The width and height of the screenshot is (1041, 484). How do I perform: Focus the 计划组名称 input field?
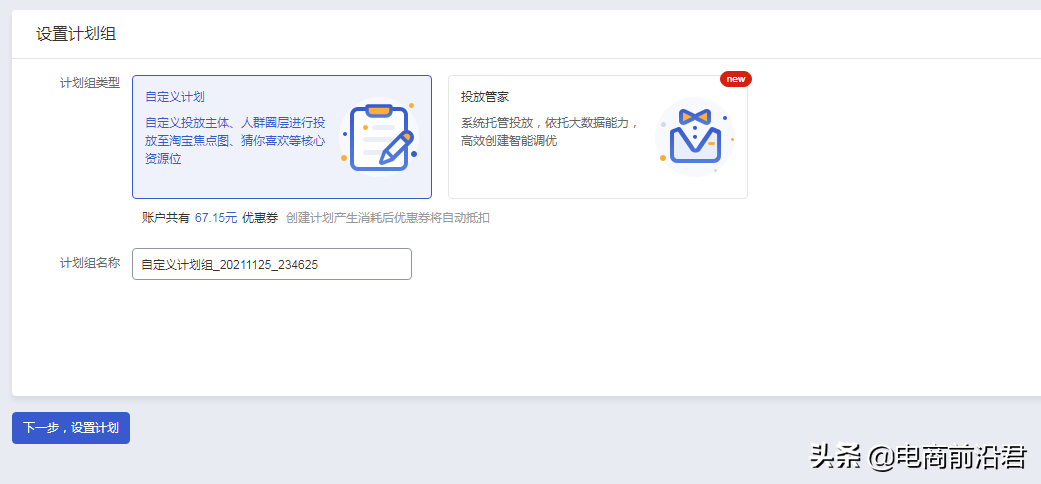[x=272, y=264]
